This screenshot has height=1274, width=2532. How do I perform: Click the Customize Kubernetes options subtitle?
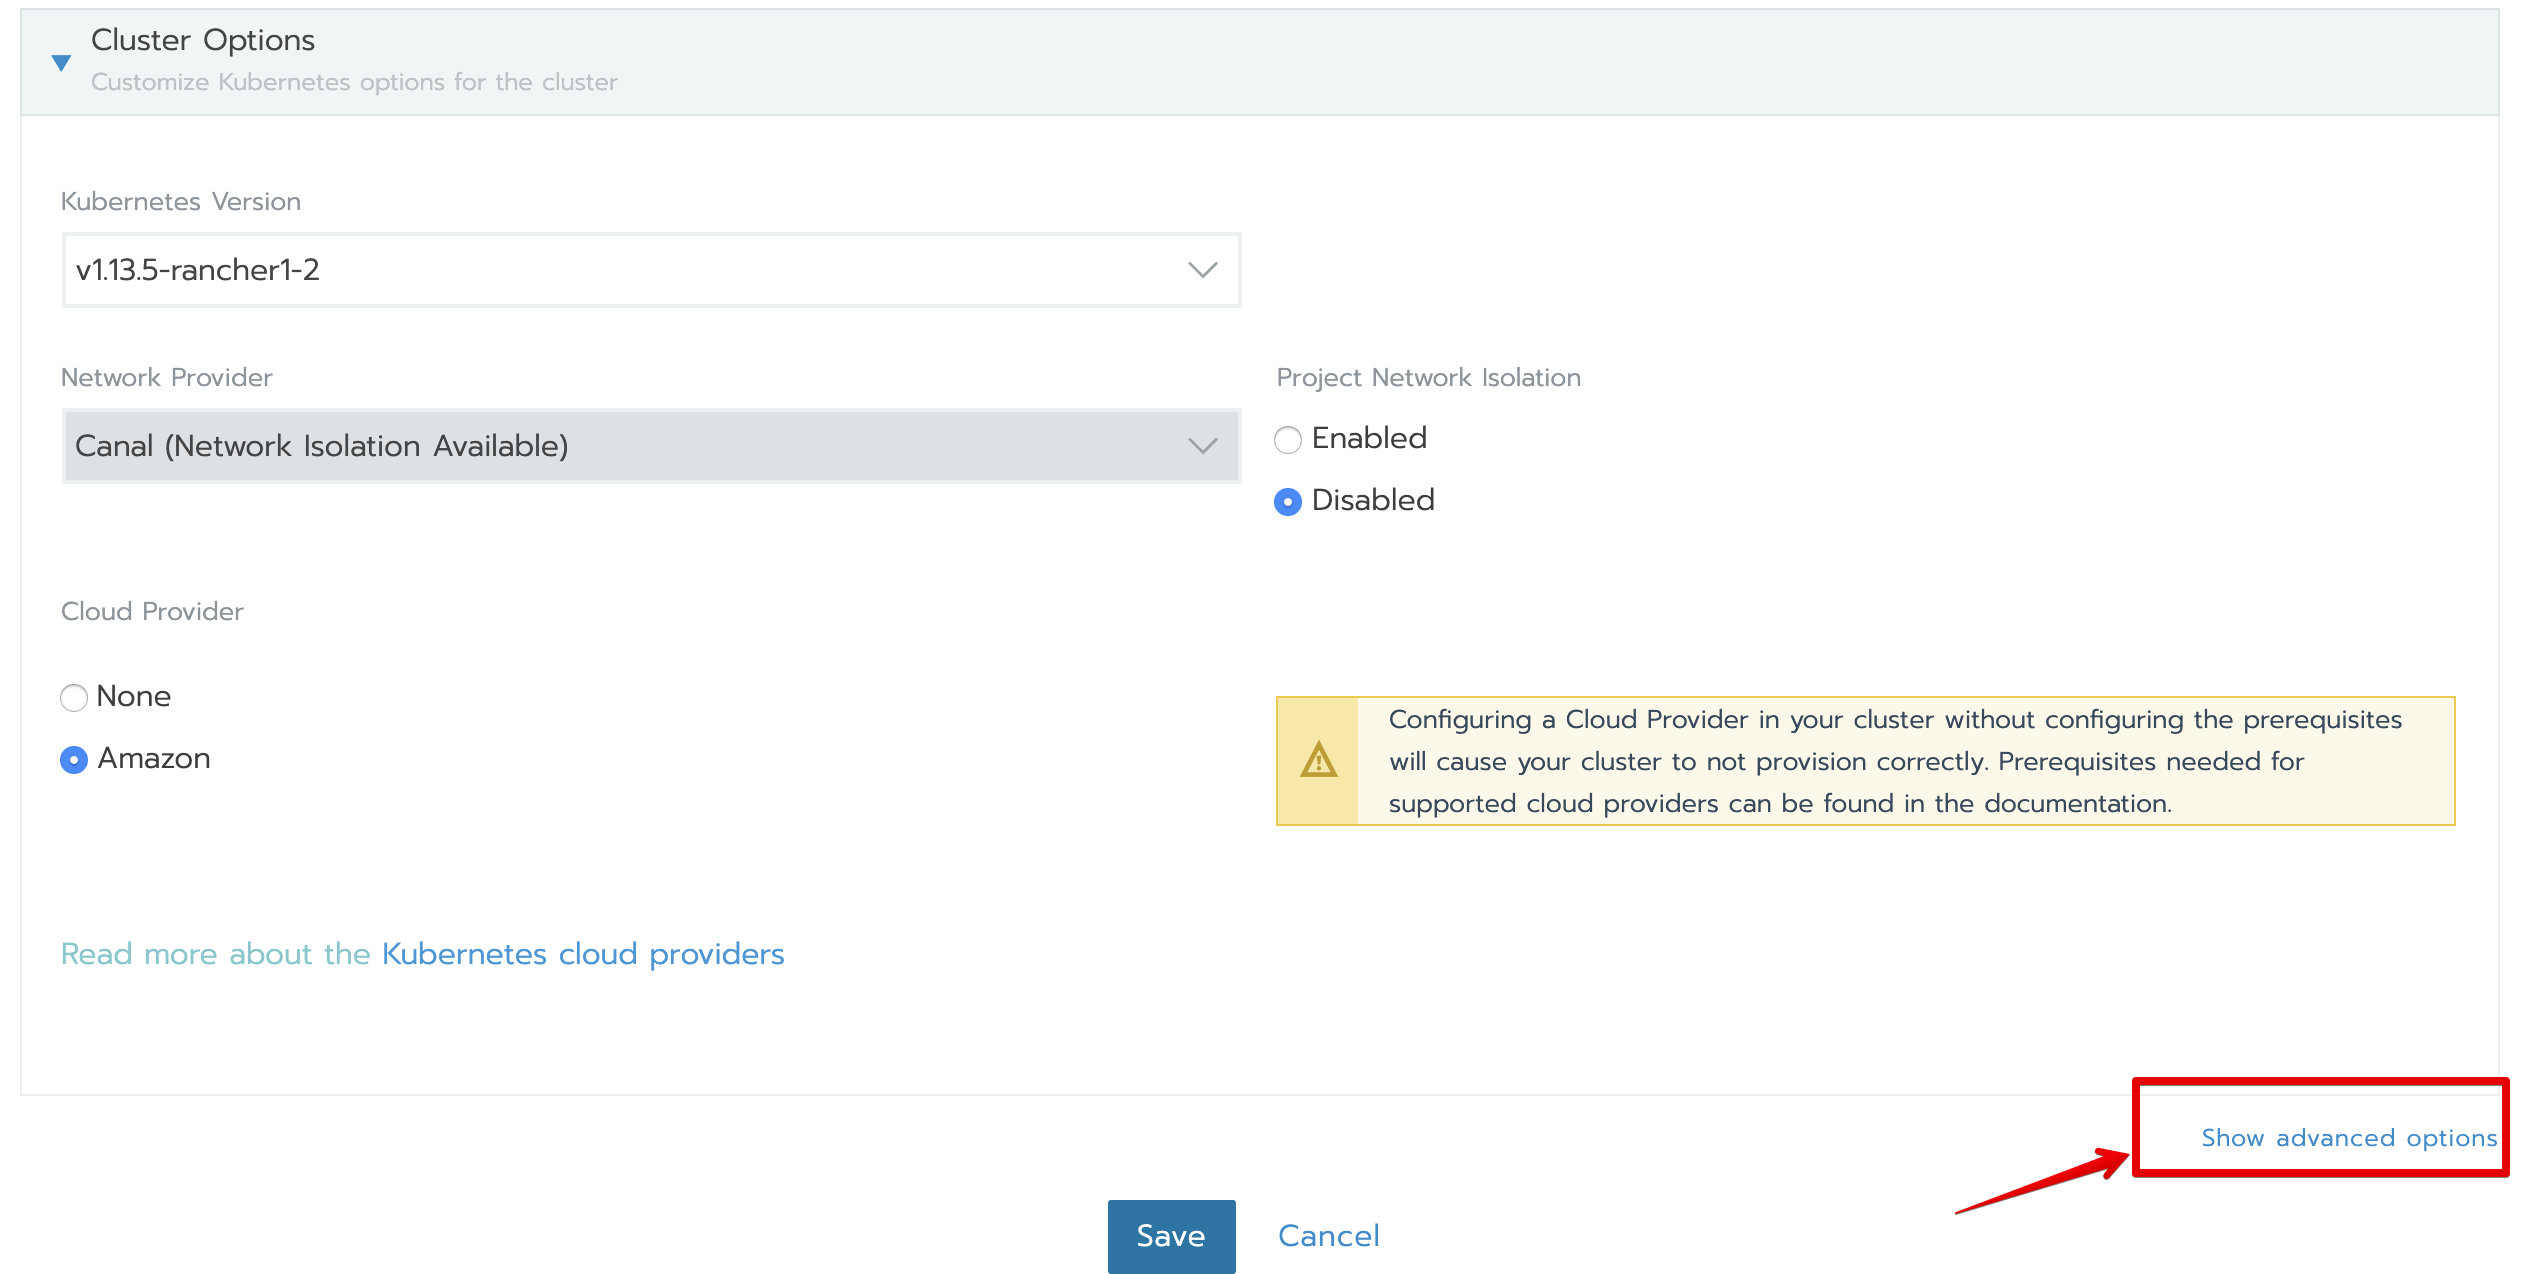click(354, 82)
